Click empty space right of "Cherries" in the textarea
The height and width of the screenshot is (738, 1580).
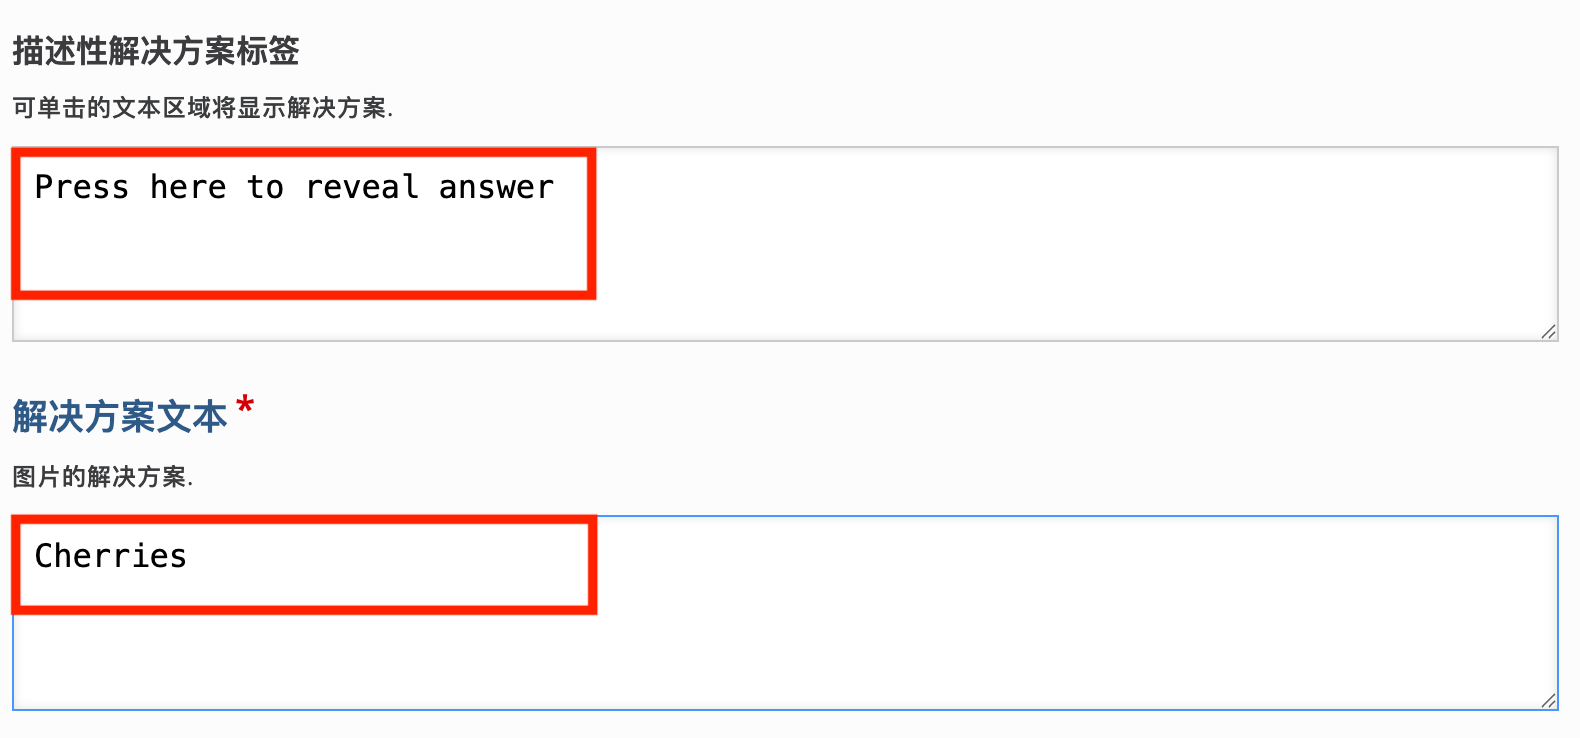tap(900, 556)
